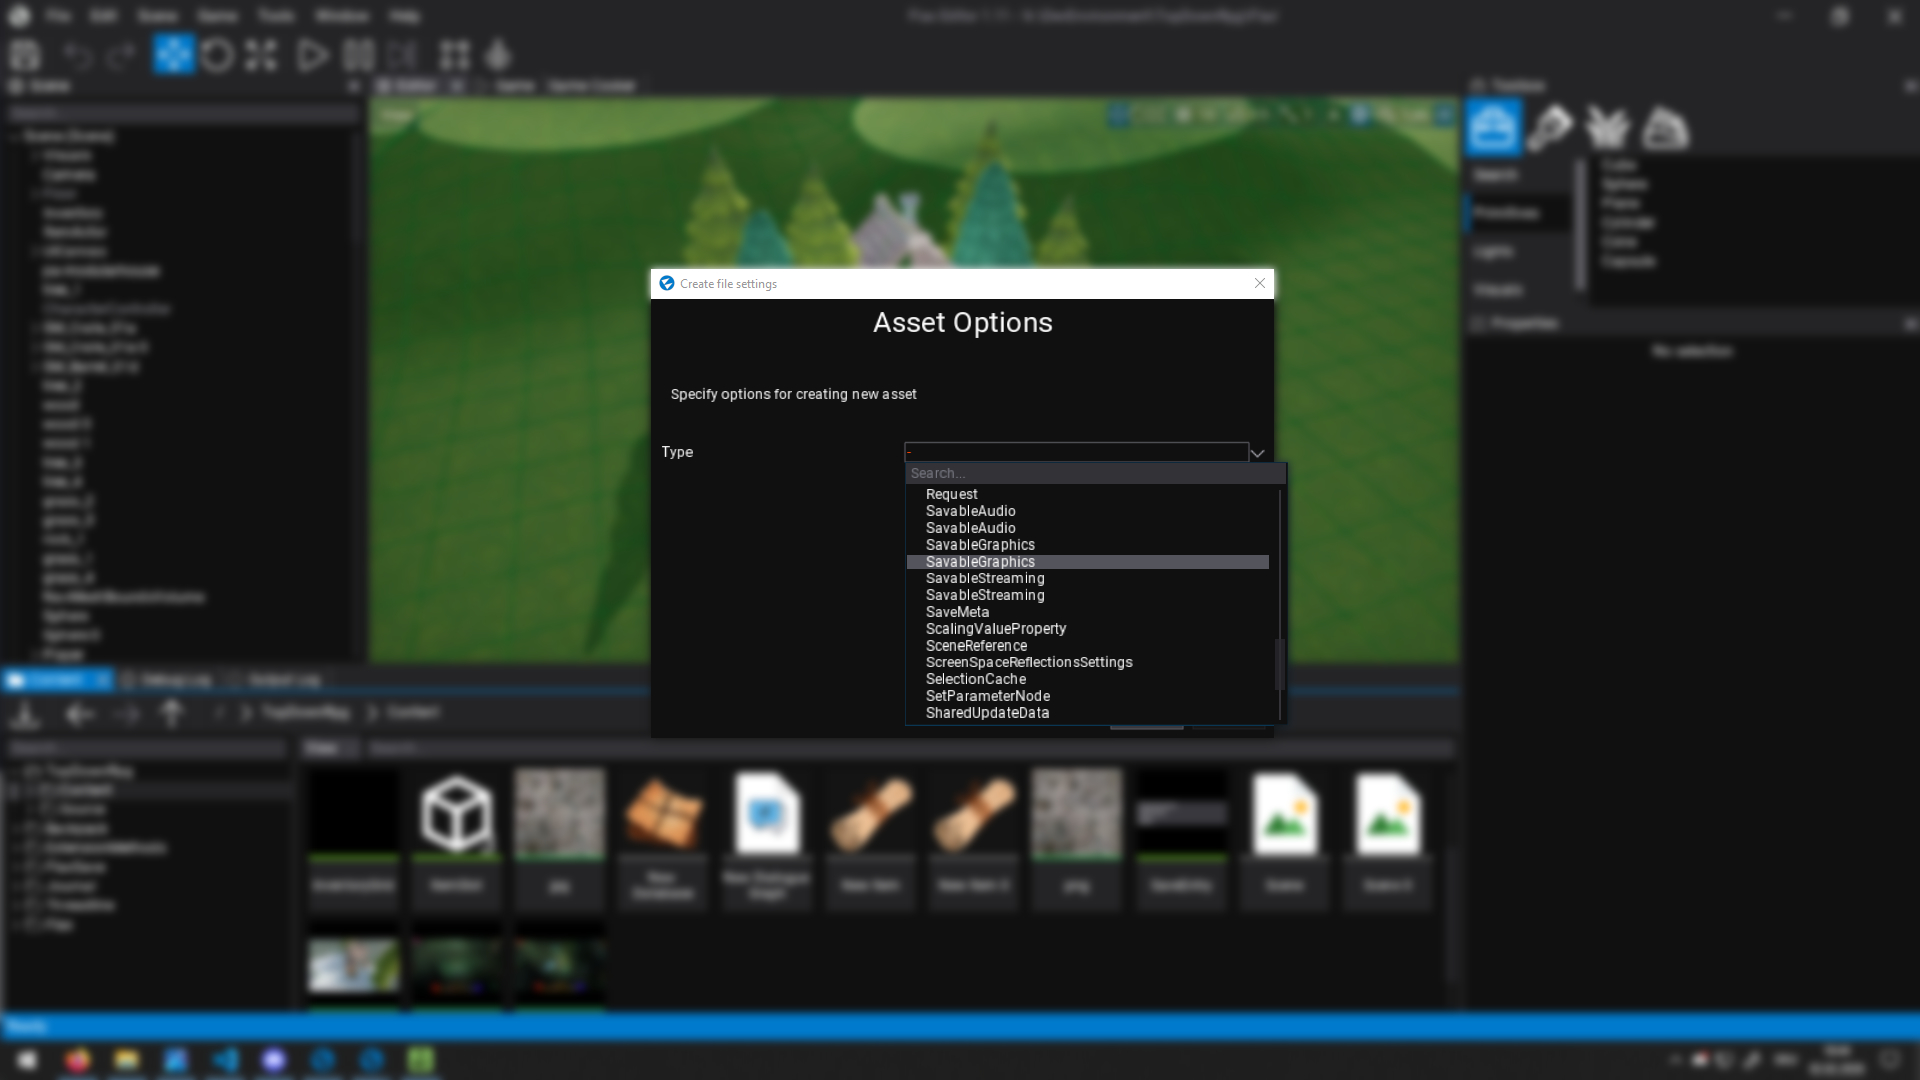Click the Save all toolbar icon
The width and height of the screenshot is (1920, 1080).
coord(25,55)
